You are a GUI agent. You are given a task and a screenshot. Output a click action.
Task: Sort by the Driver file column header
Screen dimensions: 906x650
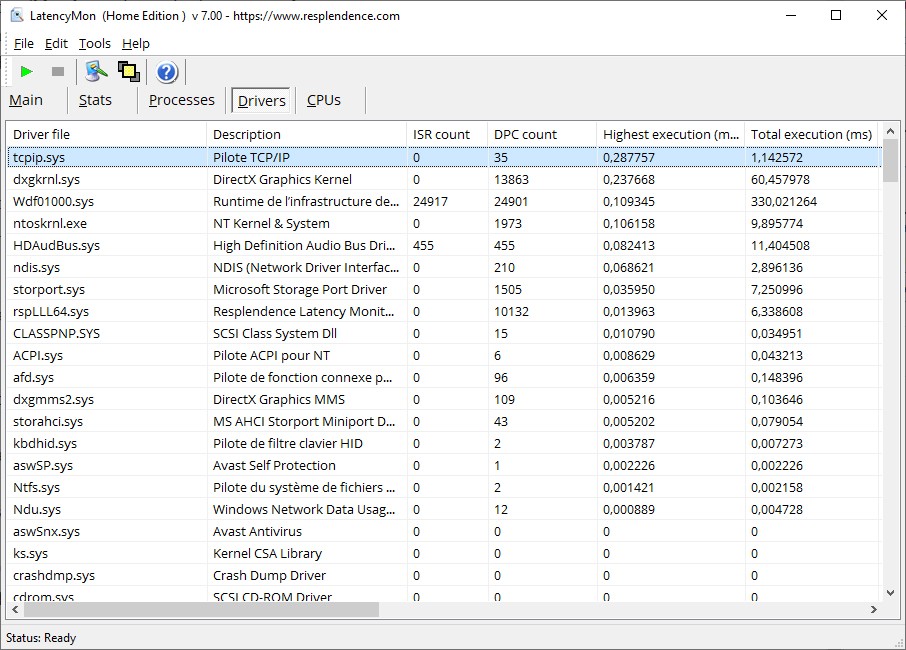[42, 134]
